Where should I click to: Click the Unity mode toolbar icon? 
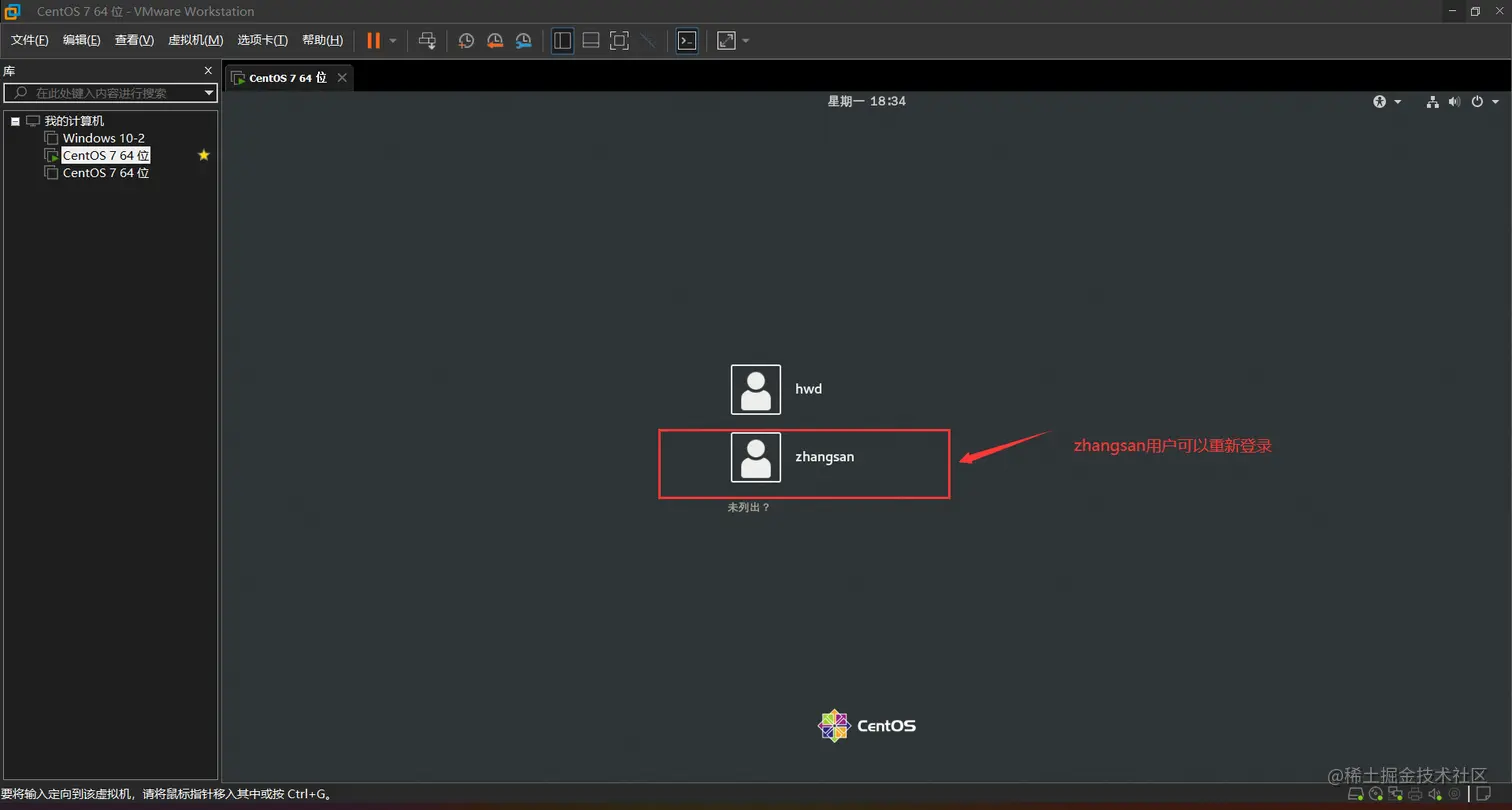pyautogui.click(x=648, y=40)
